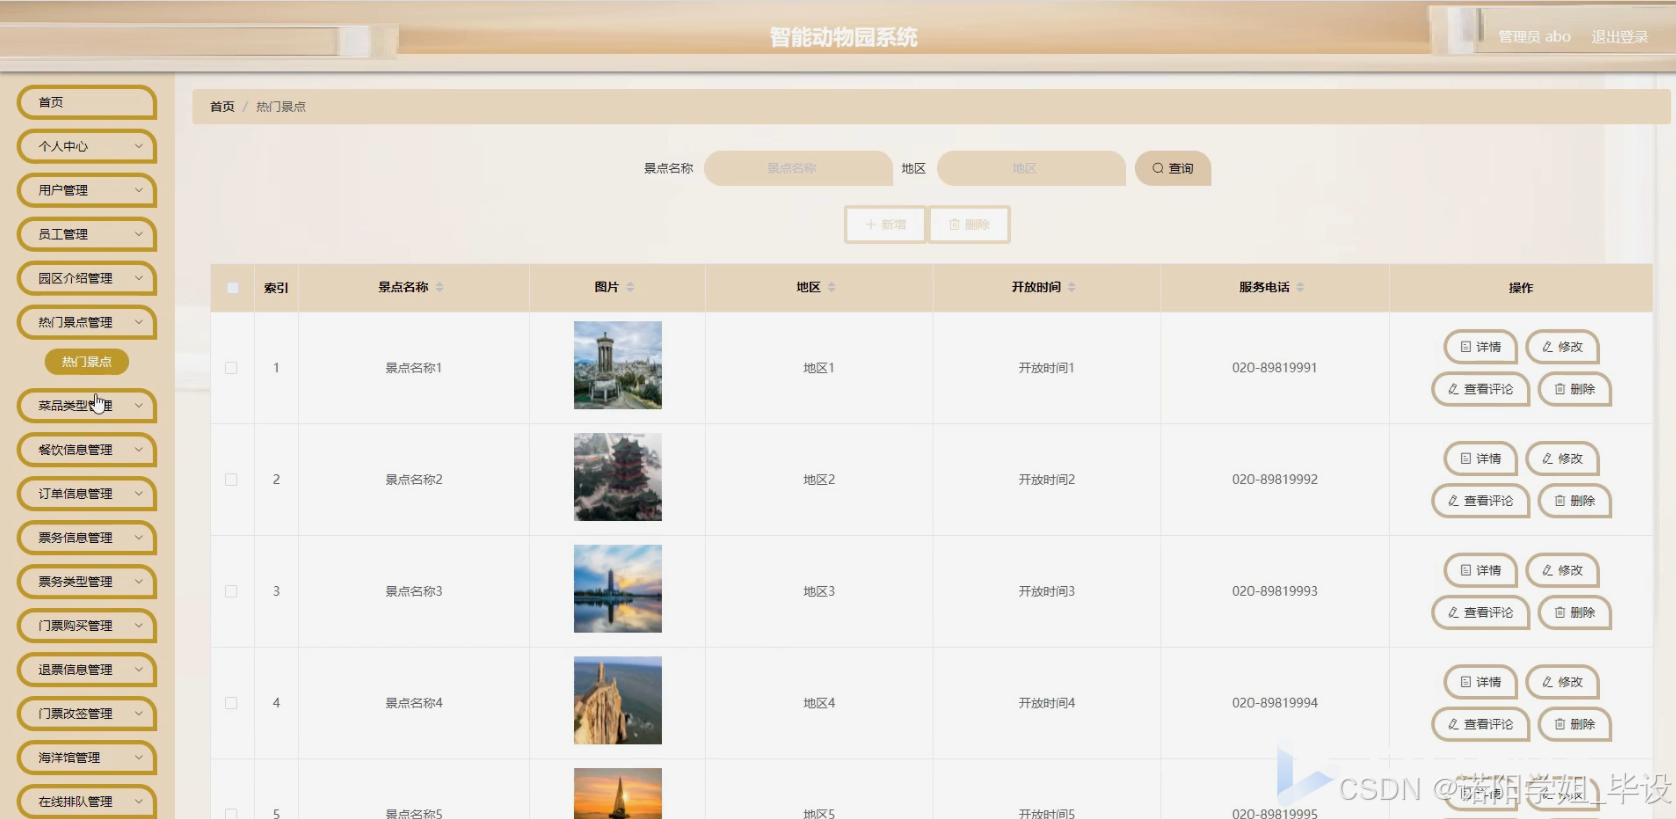Screen dimensions: 1676x819
Task: Click 删除 for 景点名称1 row
Action: tap(1575, 389)
